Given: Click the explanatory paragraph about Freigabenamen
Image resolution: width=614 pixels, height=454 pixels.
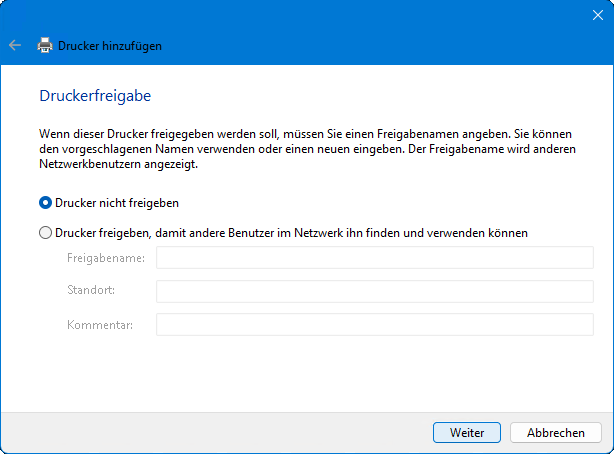Looking at the screenshot, I should pos(300,149).
